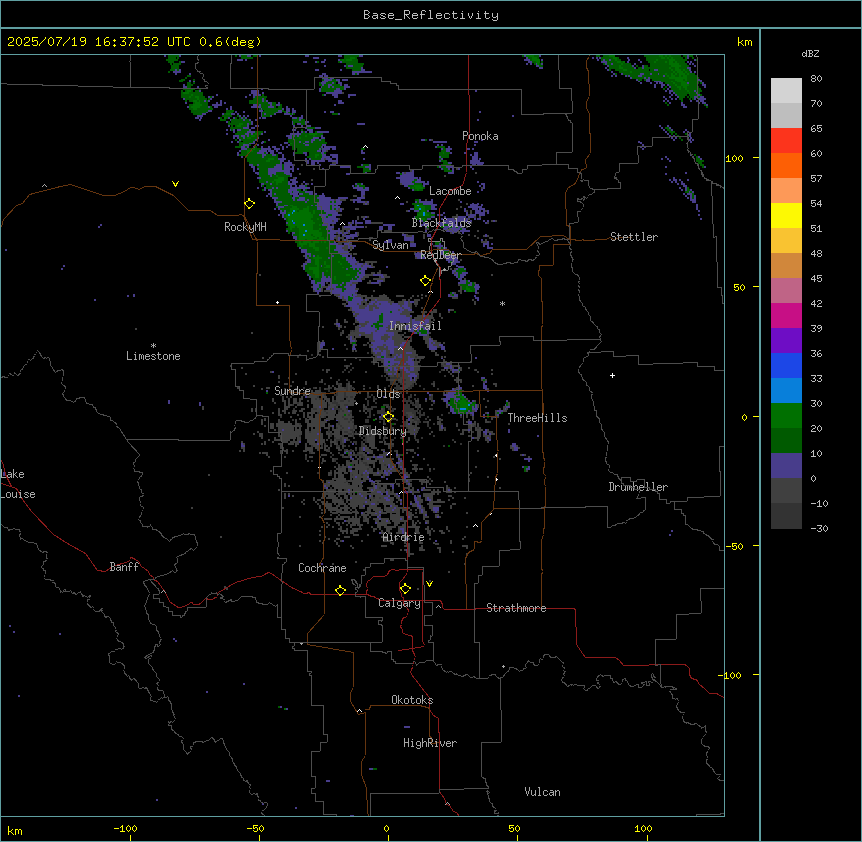Click the yellow diamond marker below Cochrane
Viewport: 862px width, 842px height.
(341, 590)
